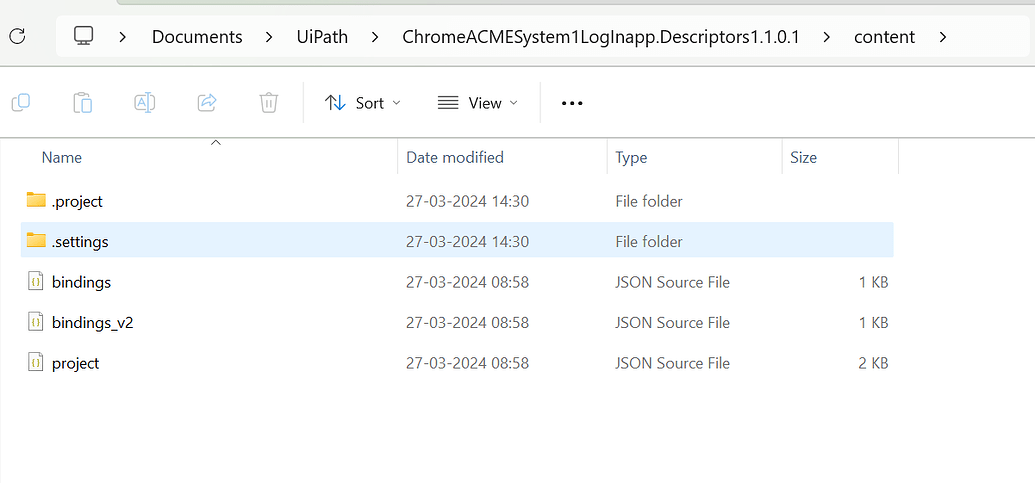
Task: Expand chevron after UiPath breadcrumb
Action: [x=375, y=37]
